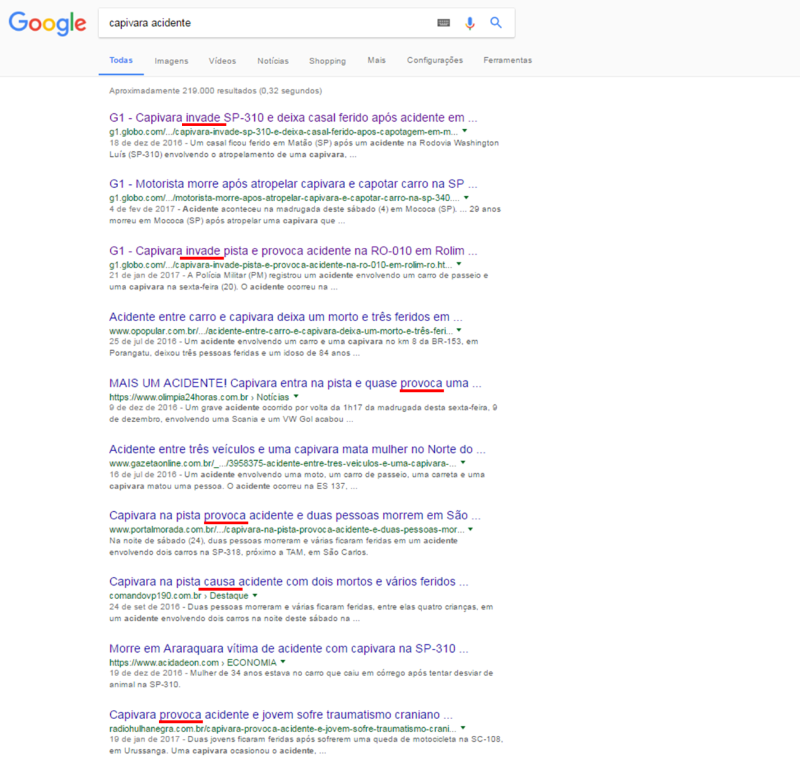
Task: Expand dropdown arrow beside motorista-morre-apos-atropelar URL
Action: tap(466, 197)
